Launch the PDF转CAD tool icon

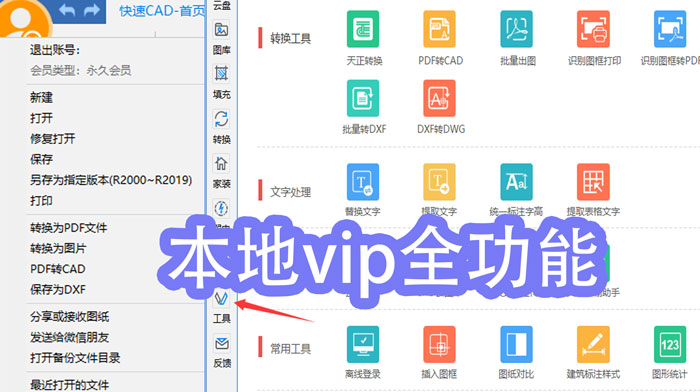click(x=439, y=29)
